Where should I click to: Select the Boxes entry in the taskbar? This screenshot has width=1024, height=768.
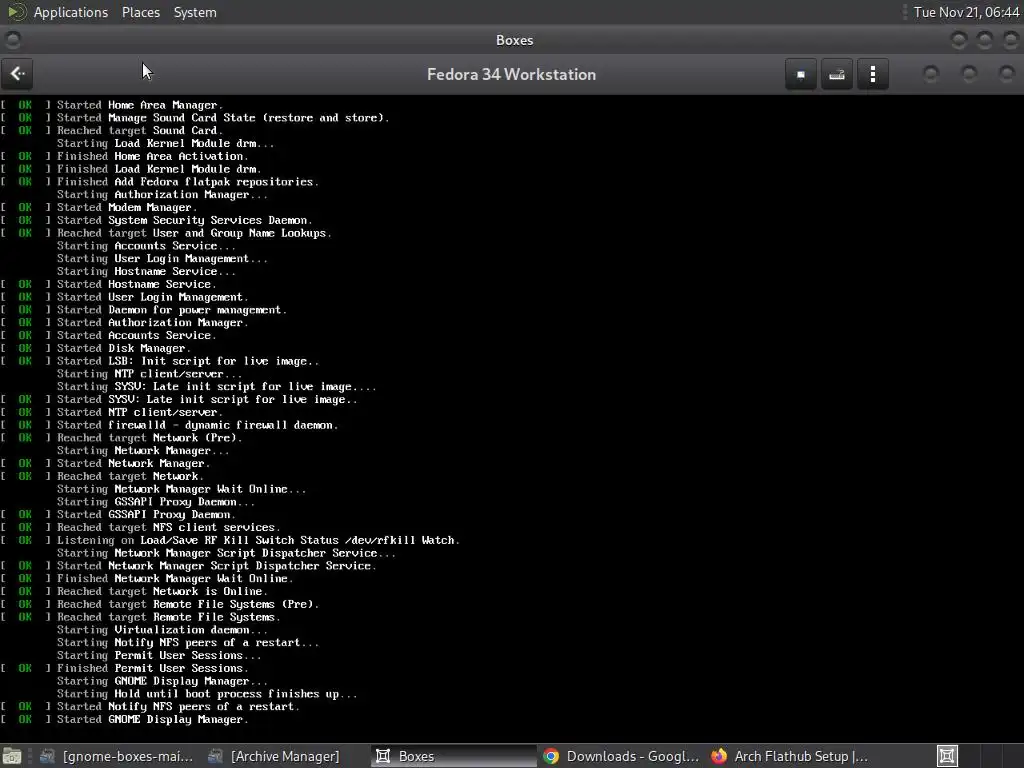[454, 756]
